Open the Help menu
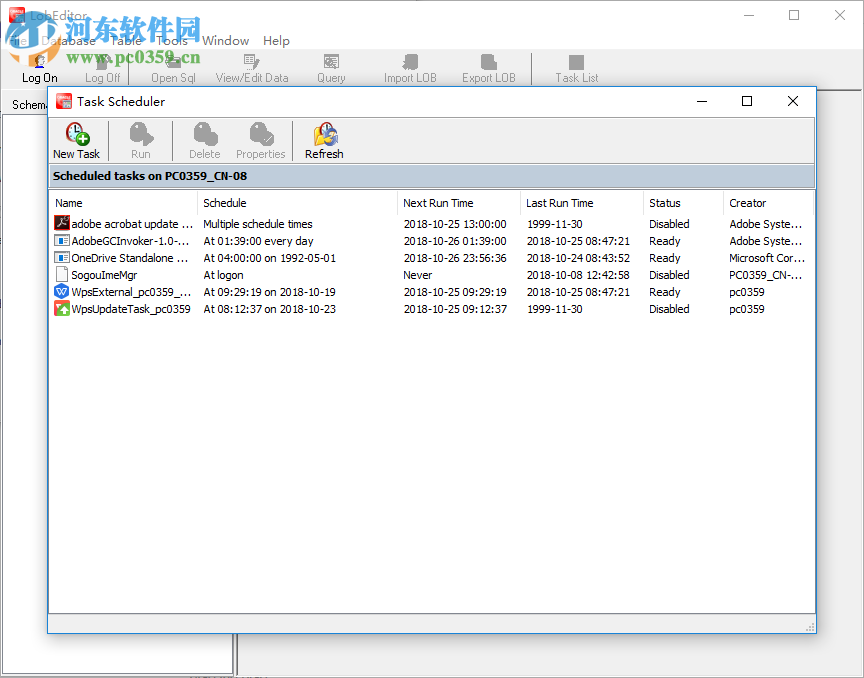 click(x=276, y=40)
